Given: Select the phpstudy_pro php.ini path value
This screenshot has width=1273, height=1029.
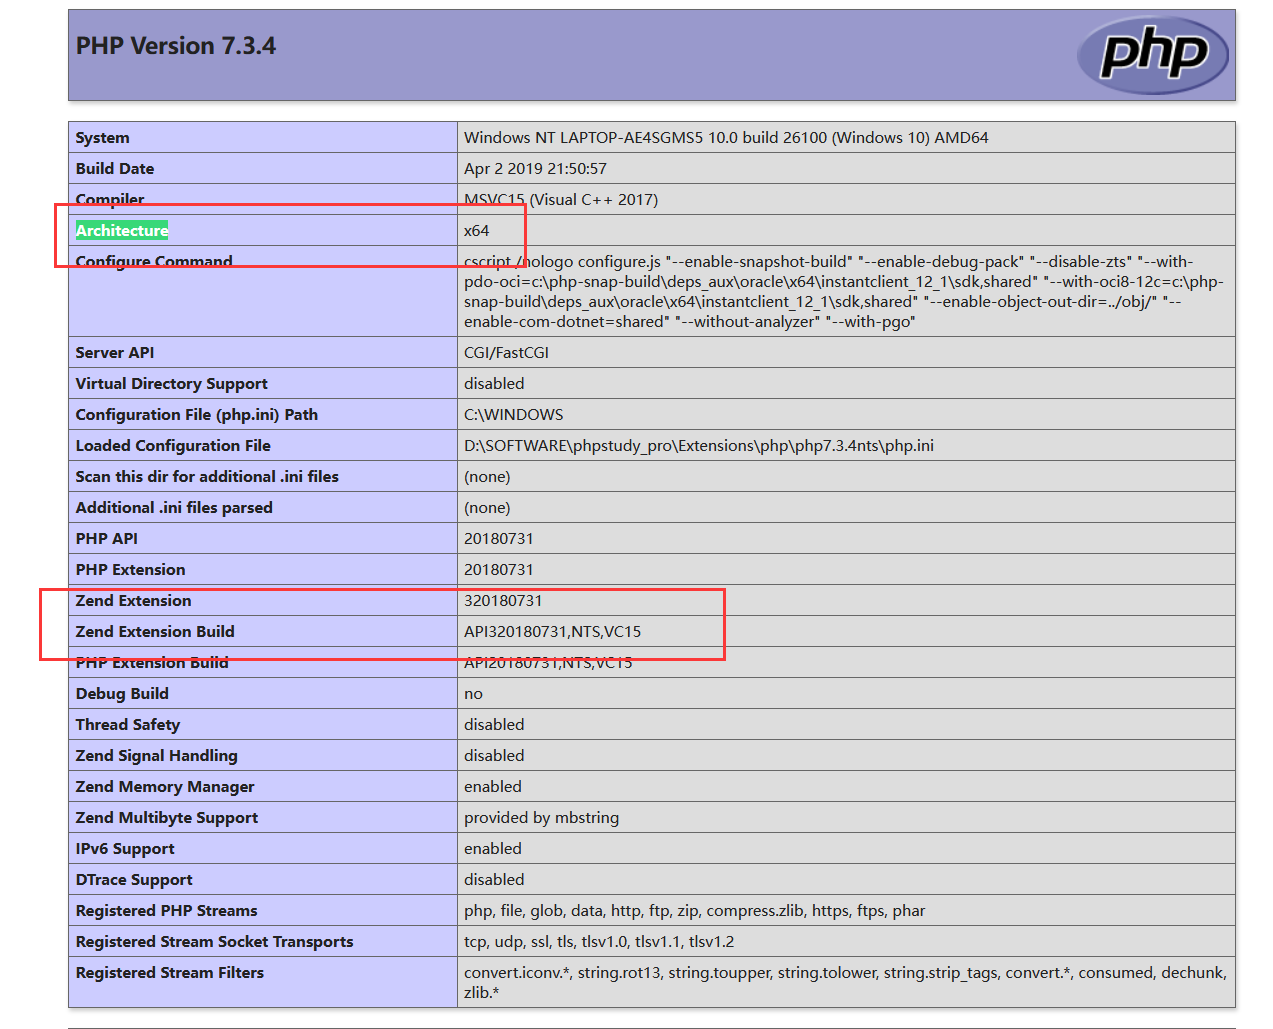Looking at the screenshot, I should [699, 446].
